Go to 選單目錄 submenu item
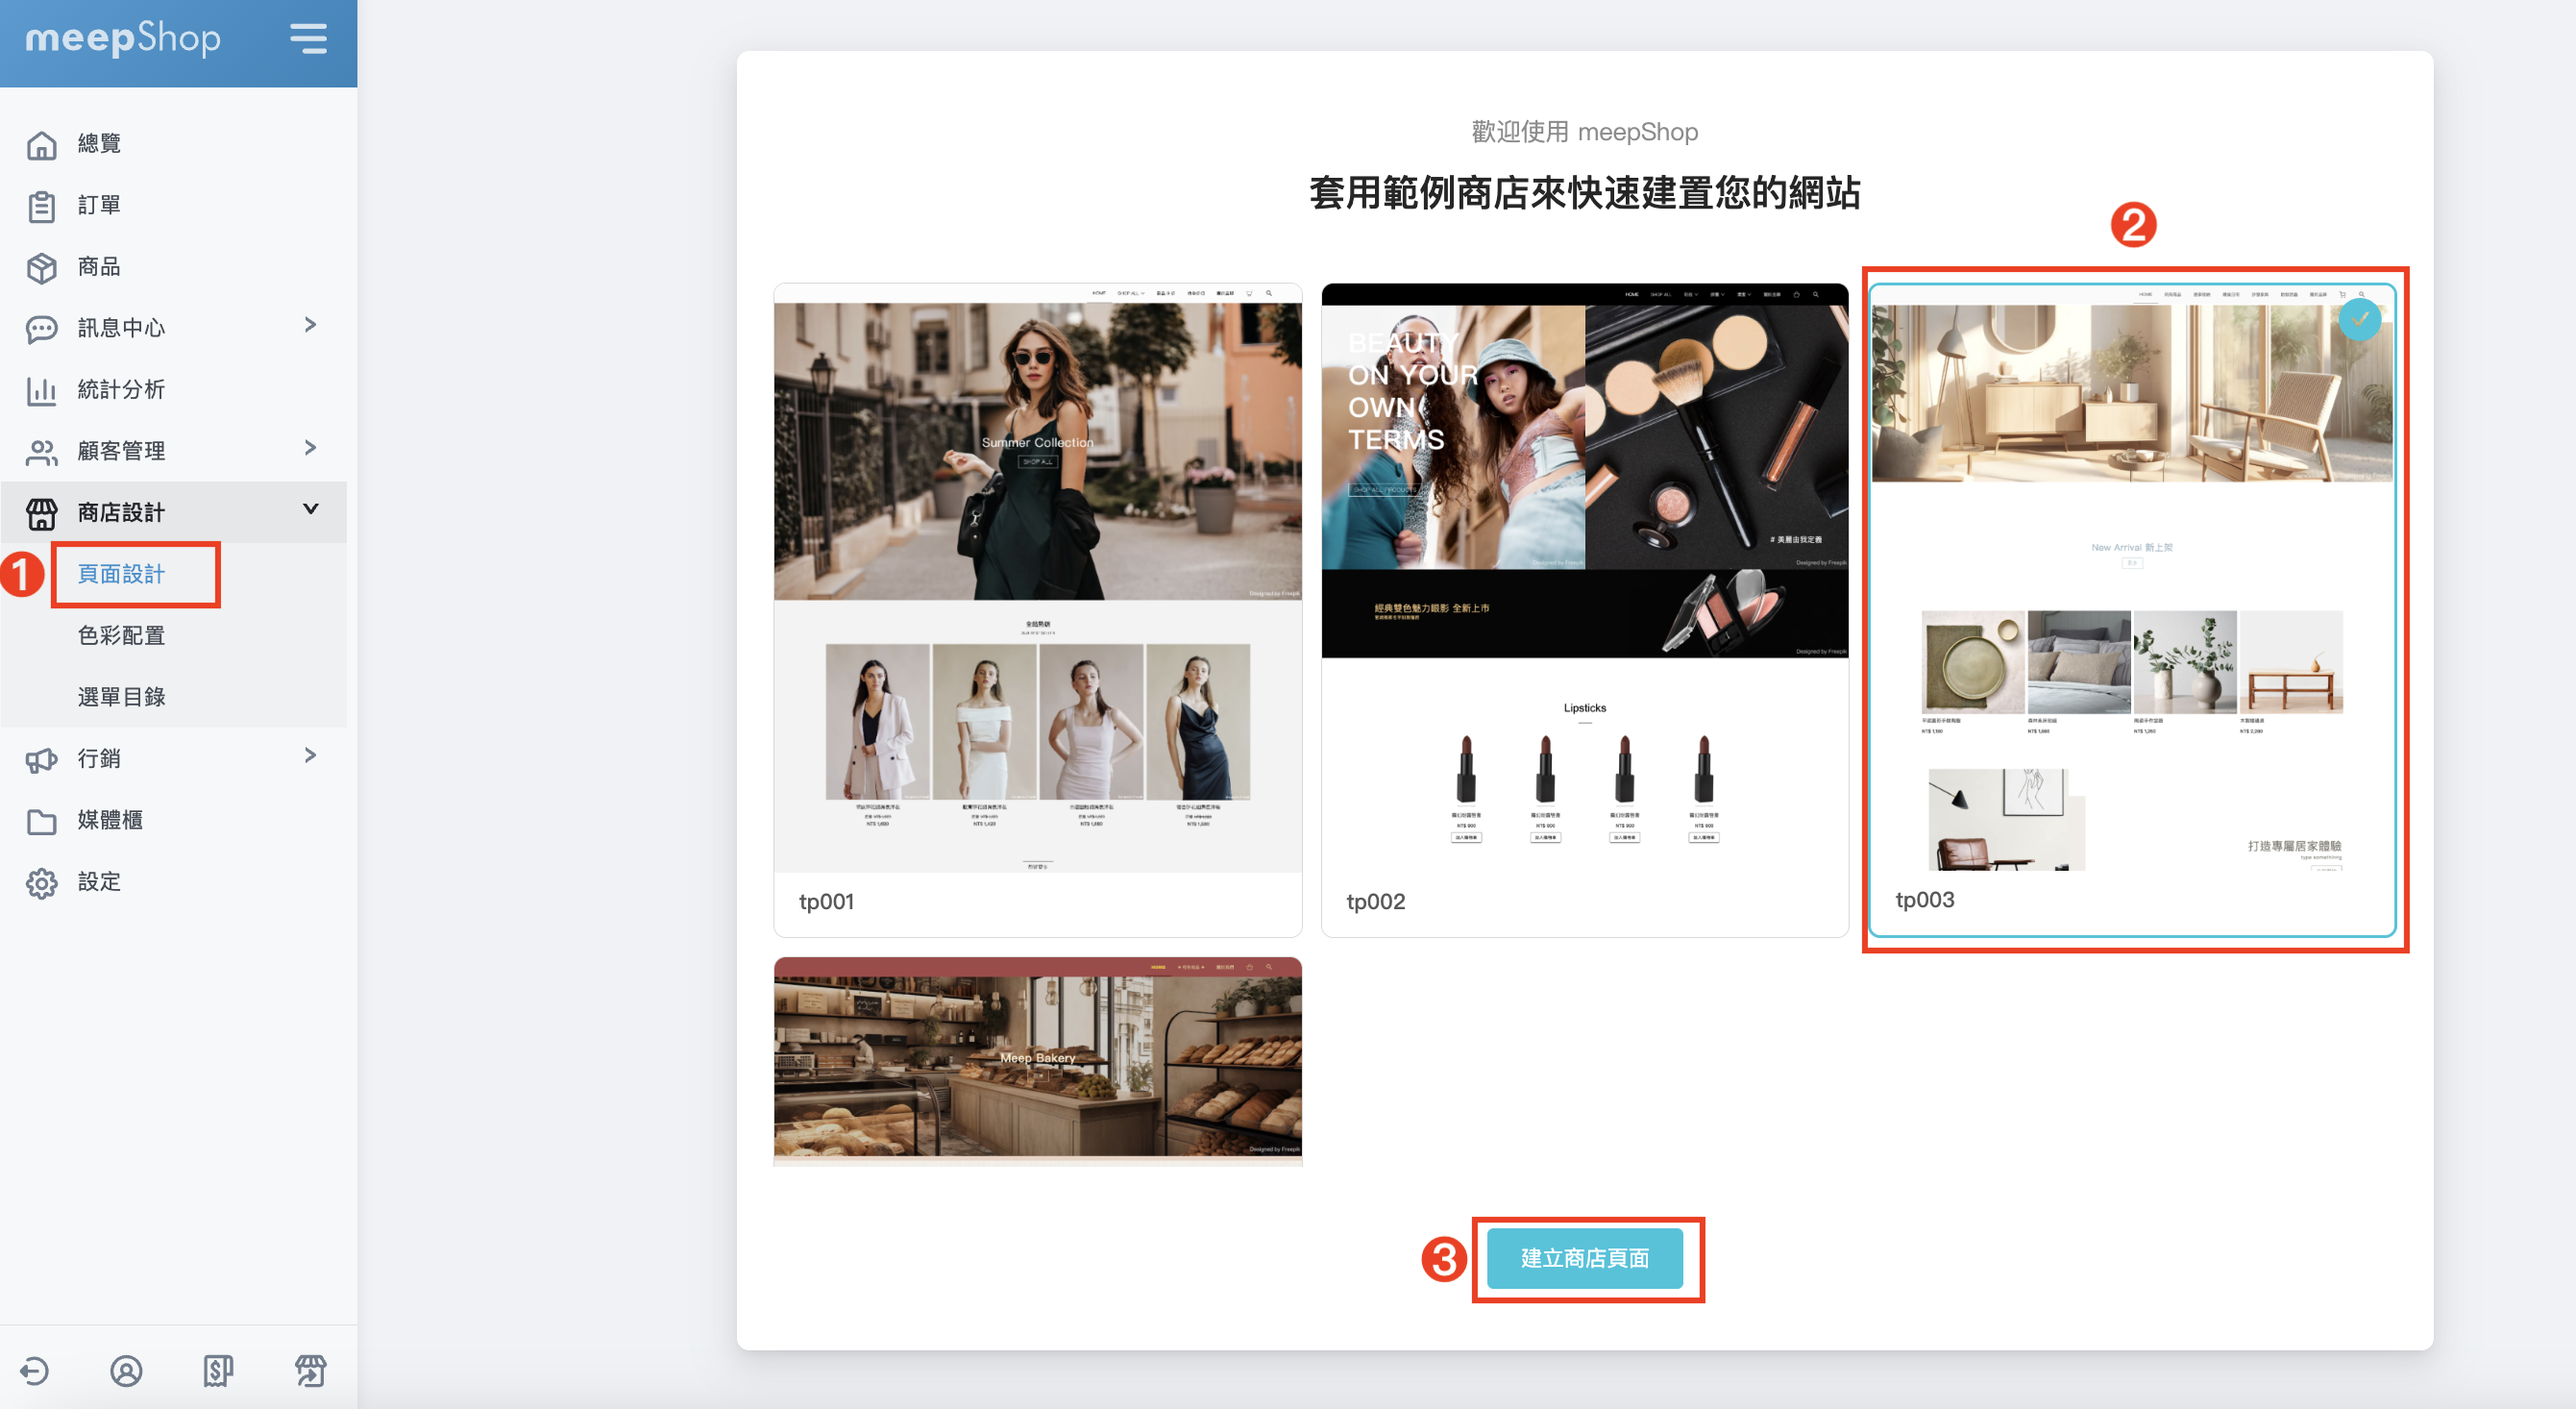The width and height of the screenshot is (2576, 1409). point(121,697)
